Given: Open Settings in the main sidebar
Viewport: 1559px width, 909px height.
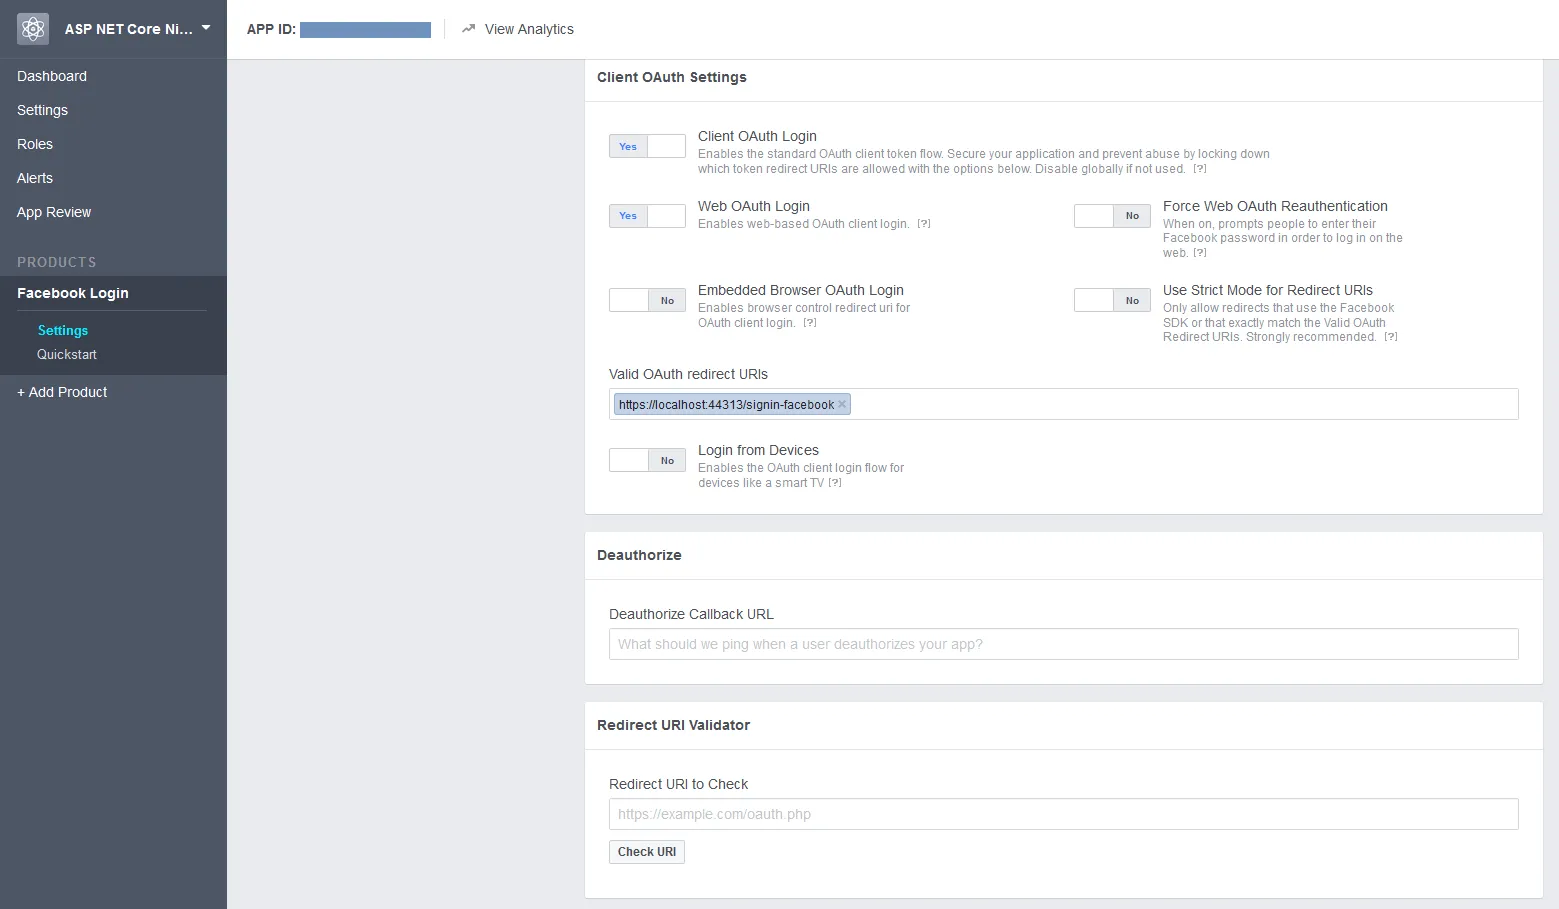Looking at the screenshot, I should click(x=43, y=110).
